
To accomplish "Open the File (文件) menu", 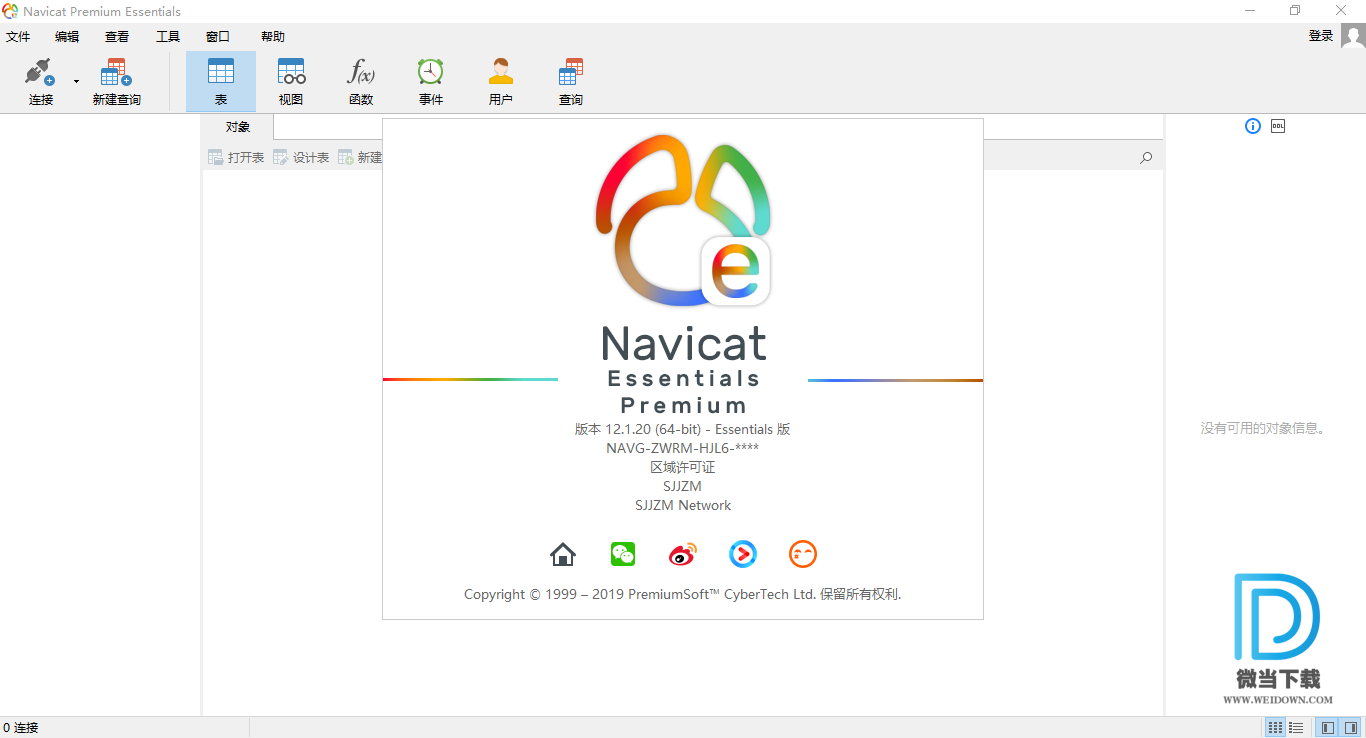I will [18, 36].
